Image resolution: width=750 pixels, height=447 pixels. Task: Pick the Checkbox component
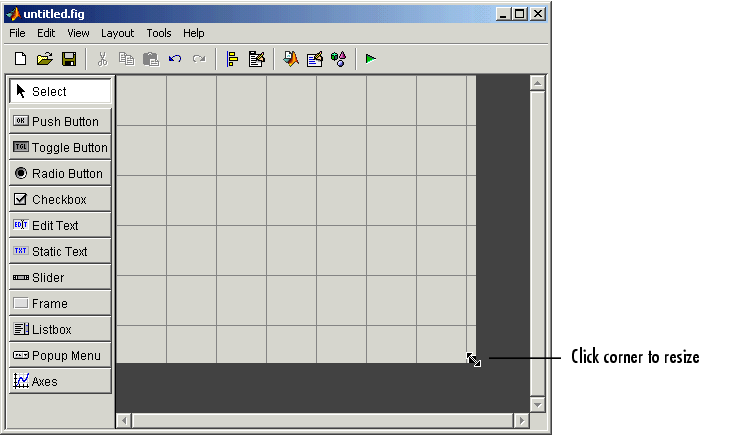coord(60,199)
